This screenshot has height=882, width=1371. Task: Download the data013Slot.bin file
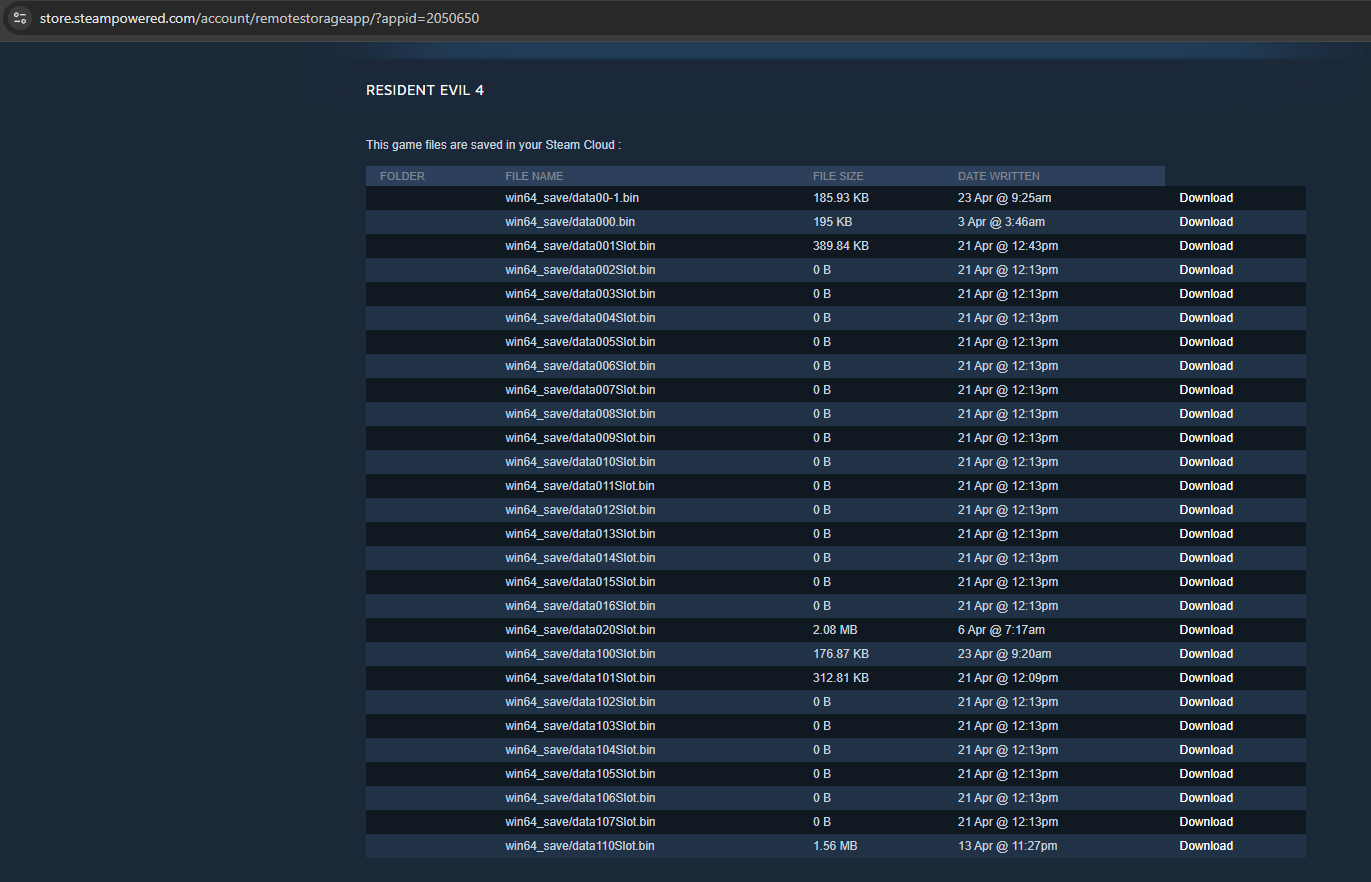coord(1206,534)
